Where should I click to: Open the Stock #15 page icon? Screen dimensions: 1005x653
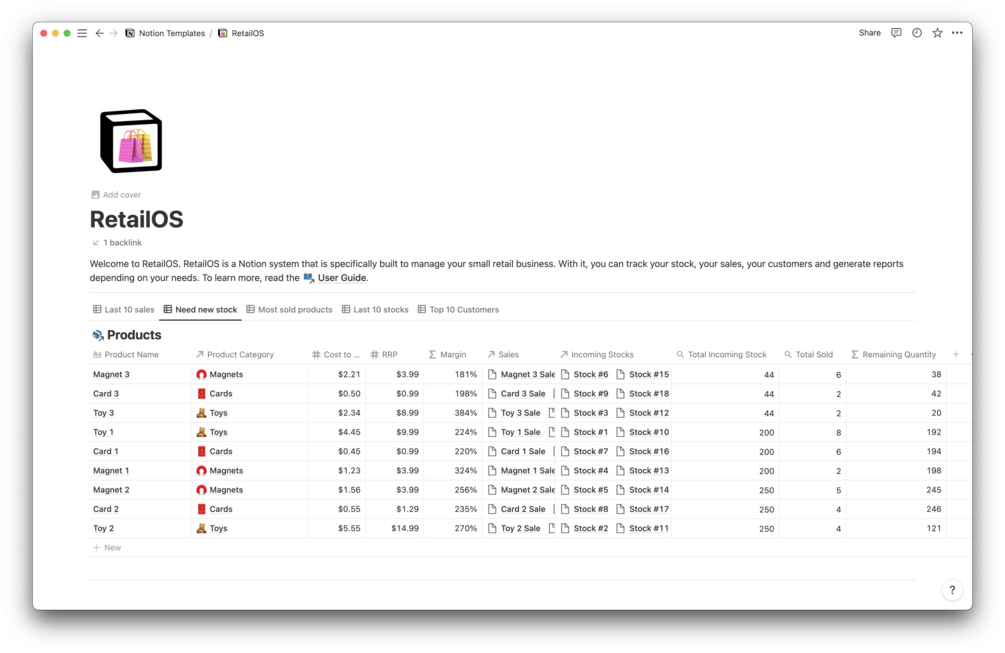(620, 374)
